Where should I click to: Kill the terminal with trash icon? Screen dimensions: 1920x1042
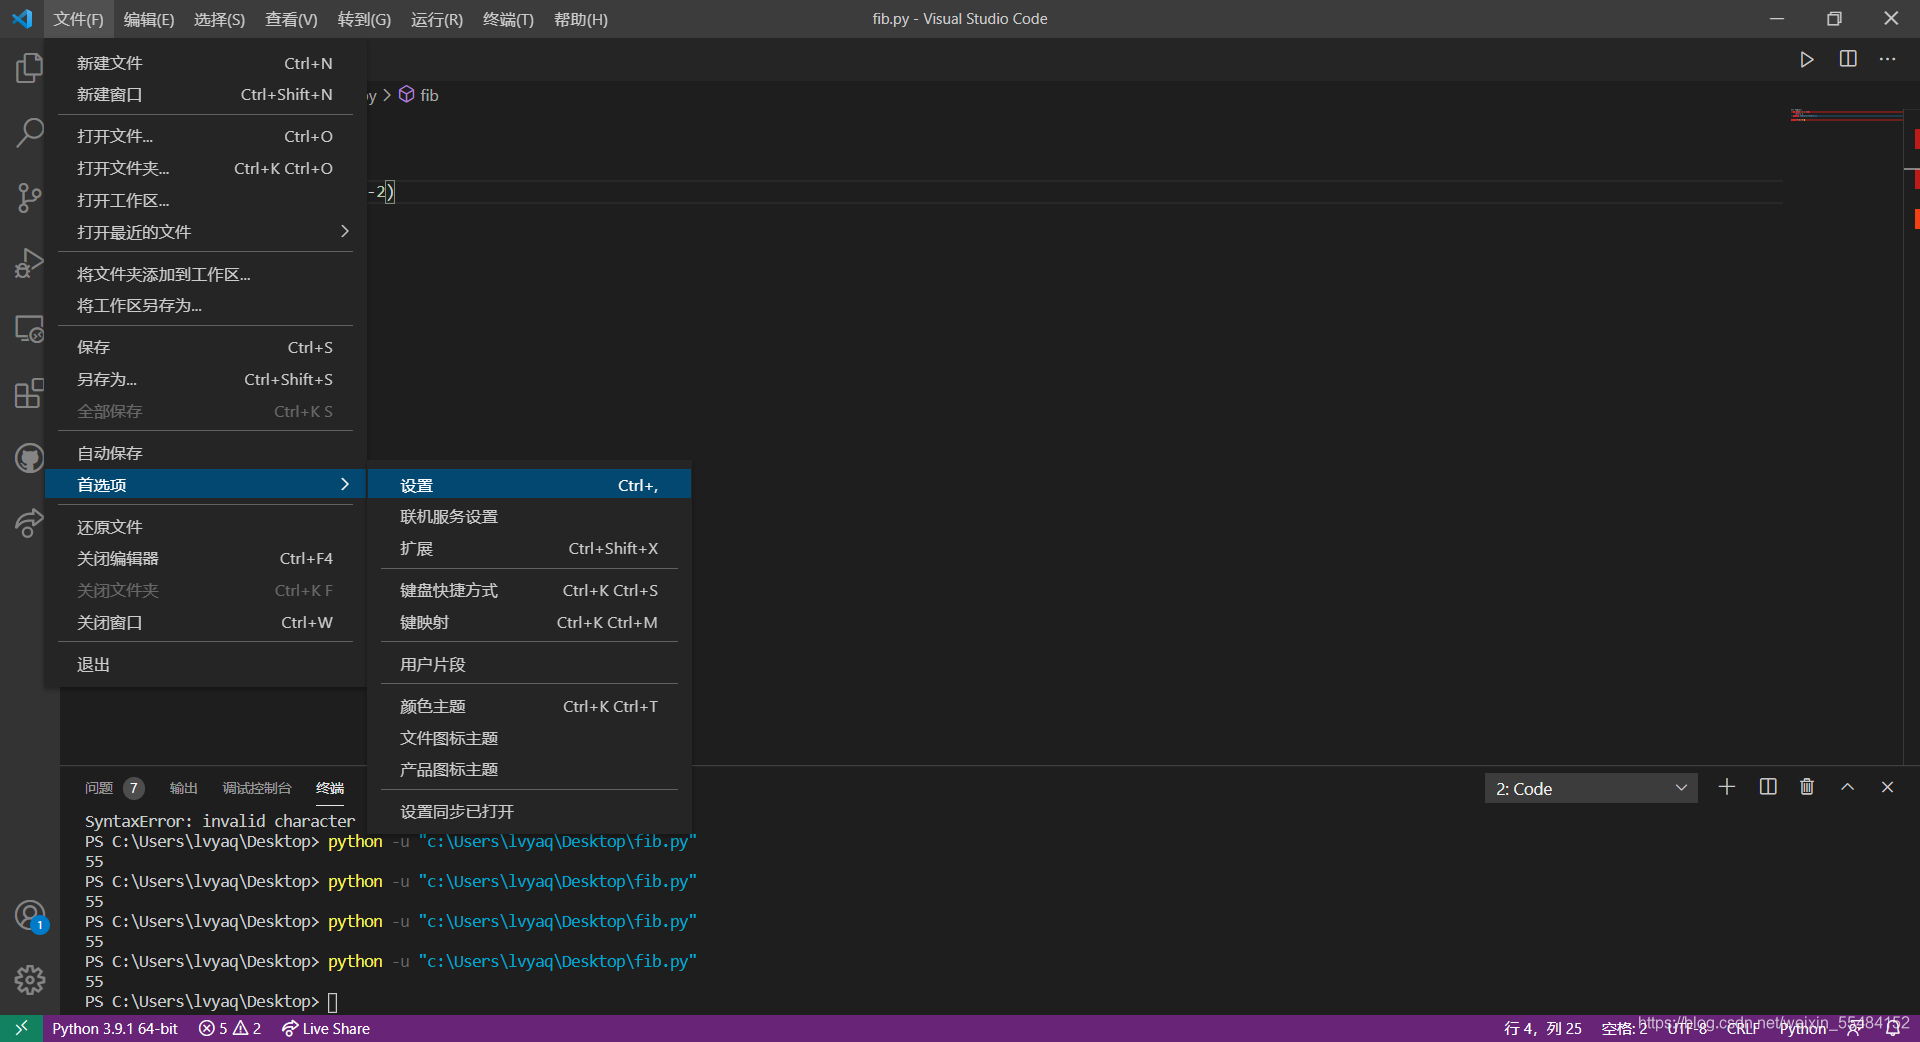coord(1807,788)
